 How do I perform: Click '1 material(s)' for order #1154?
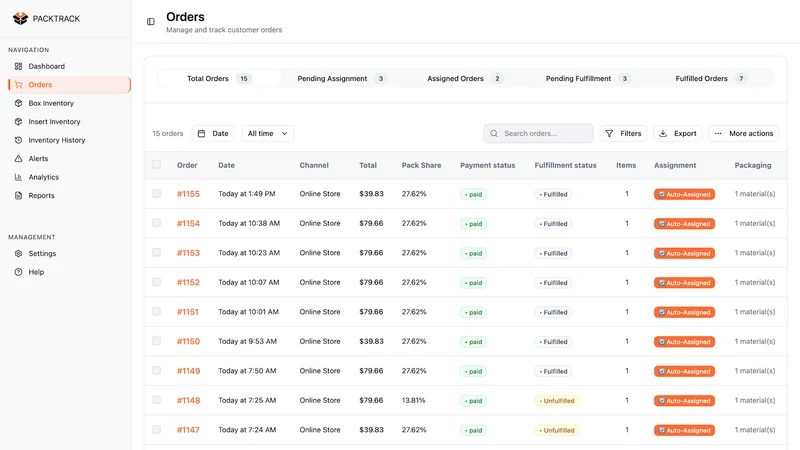click(x=755, y=223)
